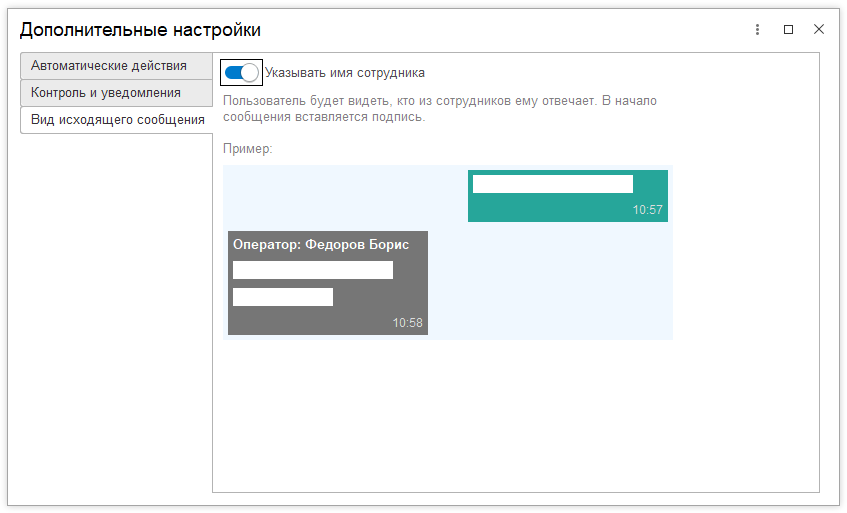Click the longer white placeholder in gray bubble
Screen dimensions: 847x513
312,270
